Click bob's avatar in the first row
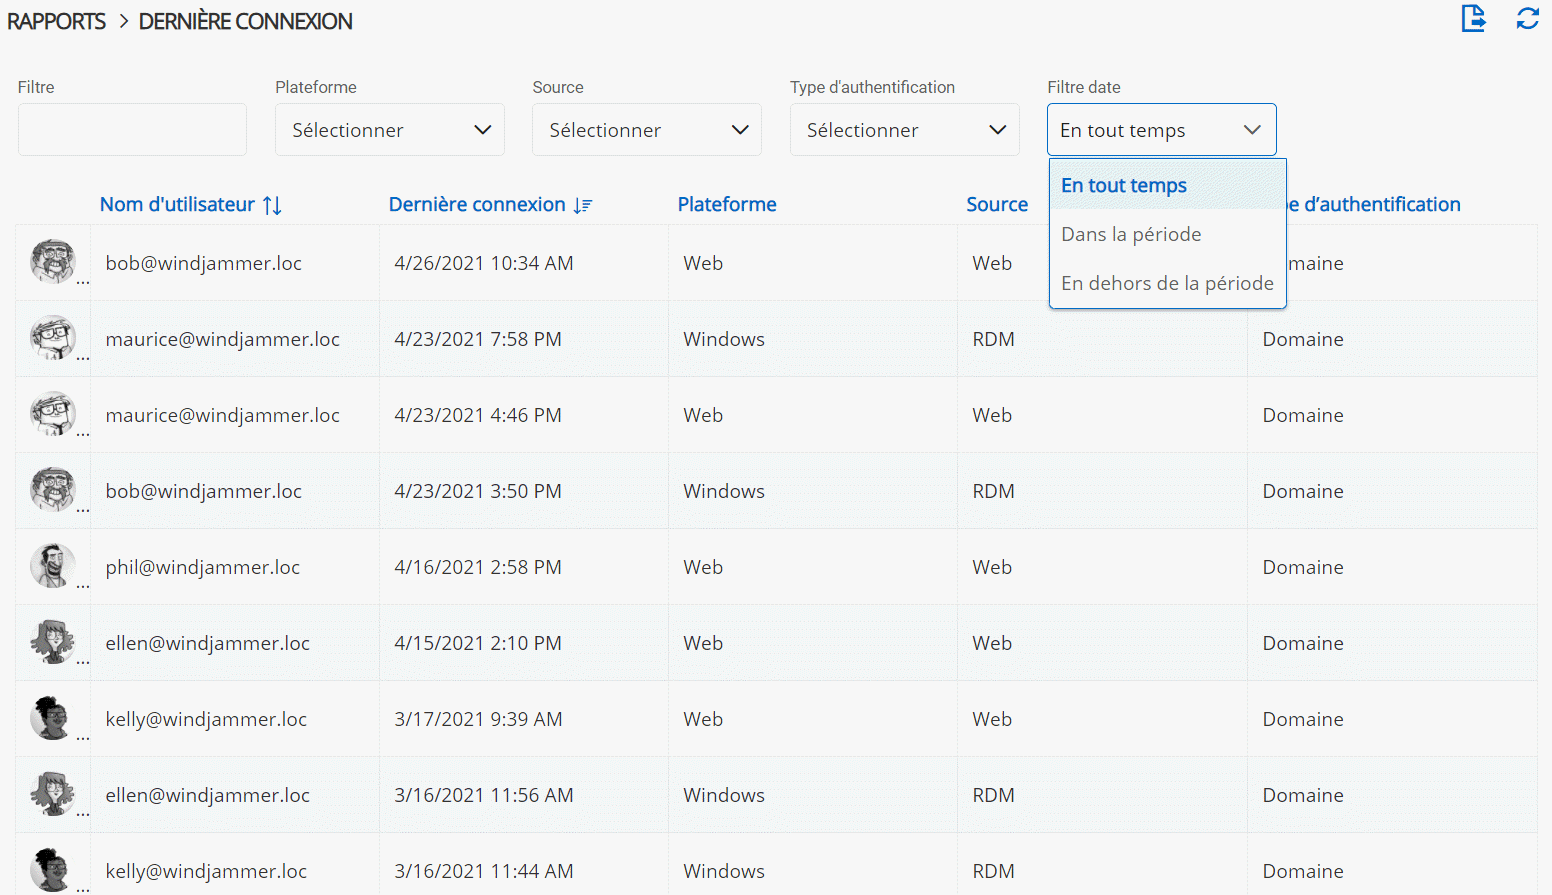1552x895 pixels. point(53,262)
